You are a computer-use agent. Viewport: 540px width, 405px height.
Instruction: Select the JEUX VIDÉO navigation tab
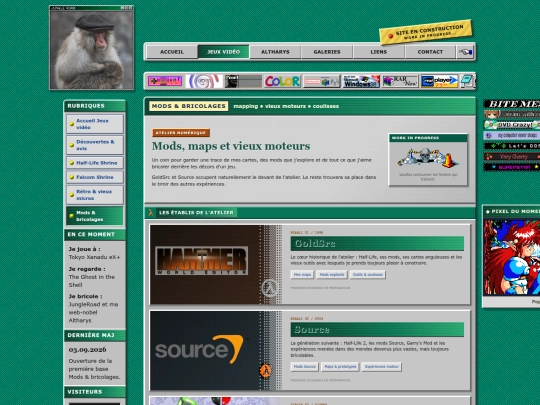click(224, 52)
